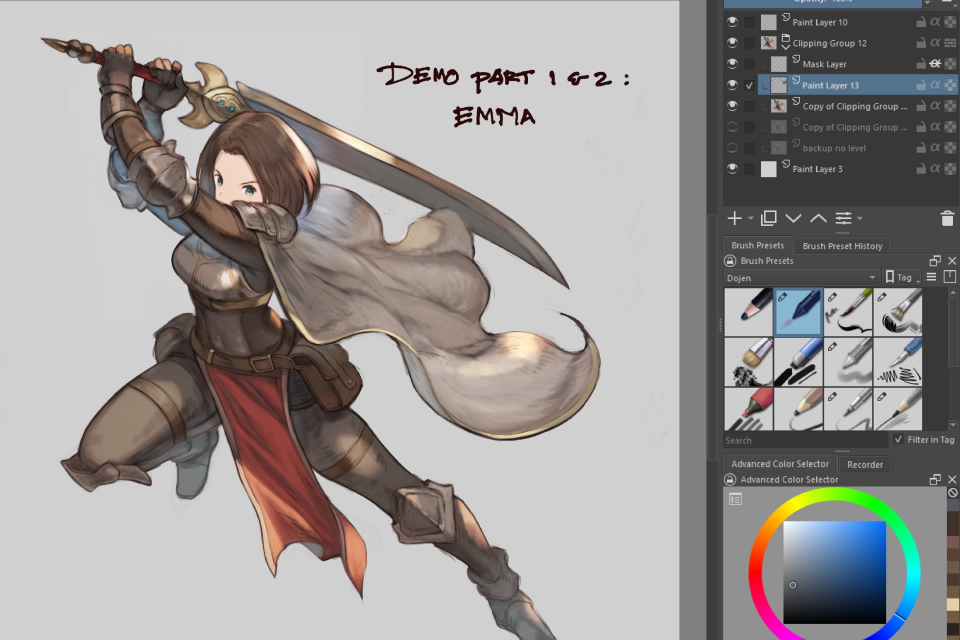Select the red marker brush preset

pyautogui.click(x=749, y=409)
